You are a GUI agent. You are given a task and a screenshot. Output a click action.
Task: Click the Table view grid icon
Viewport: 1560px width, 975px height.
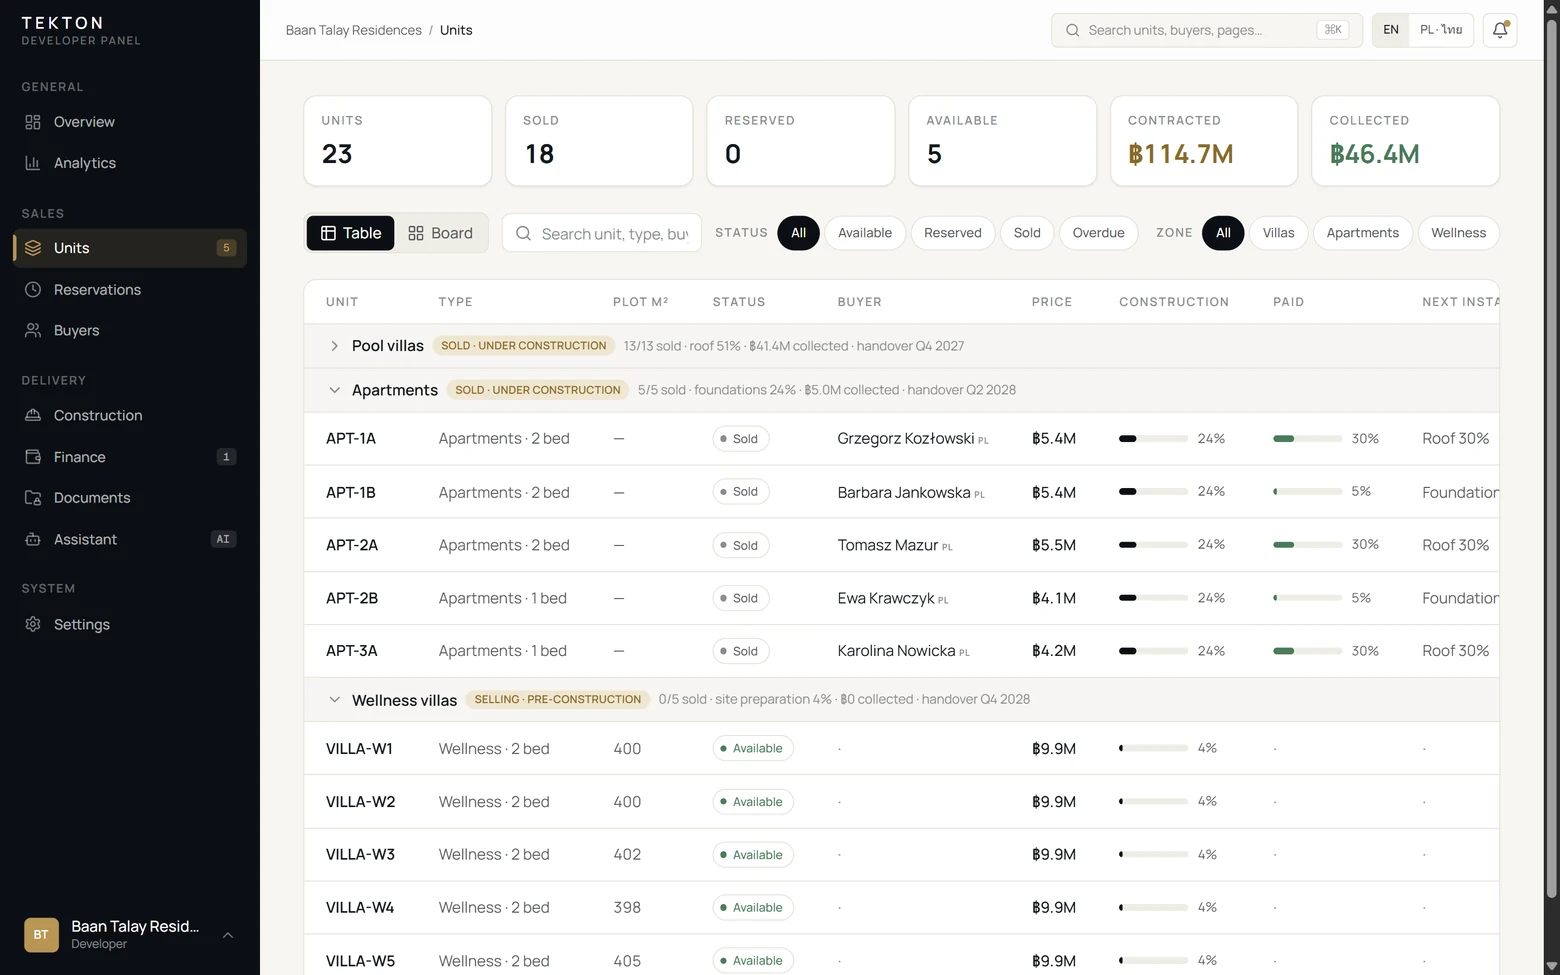click(x=328, y=233)
